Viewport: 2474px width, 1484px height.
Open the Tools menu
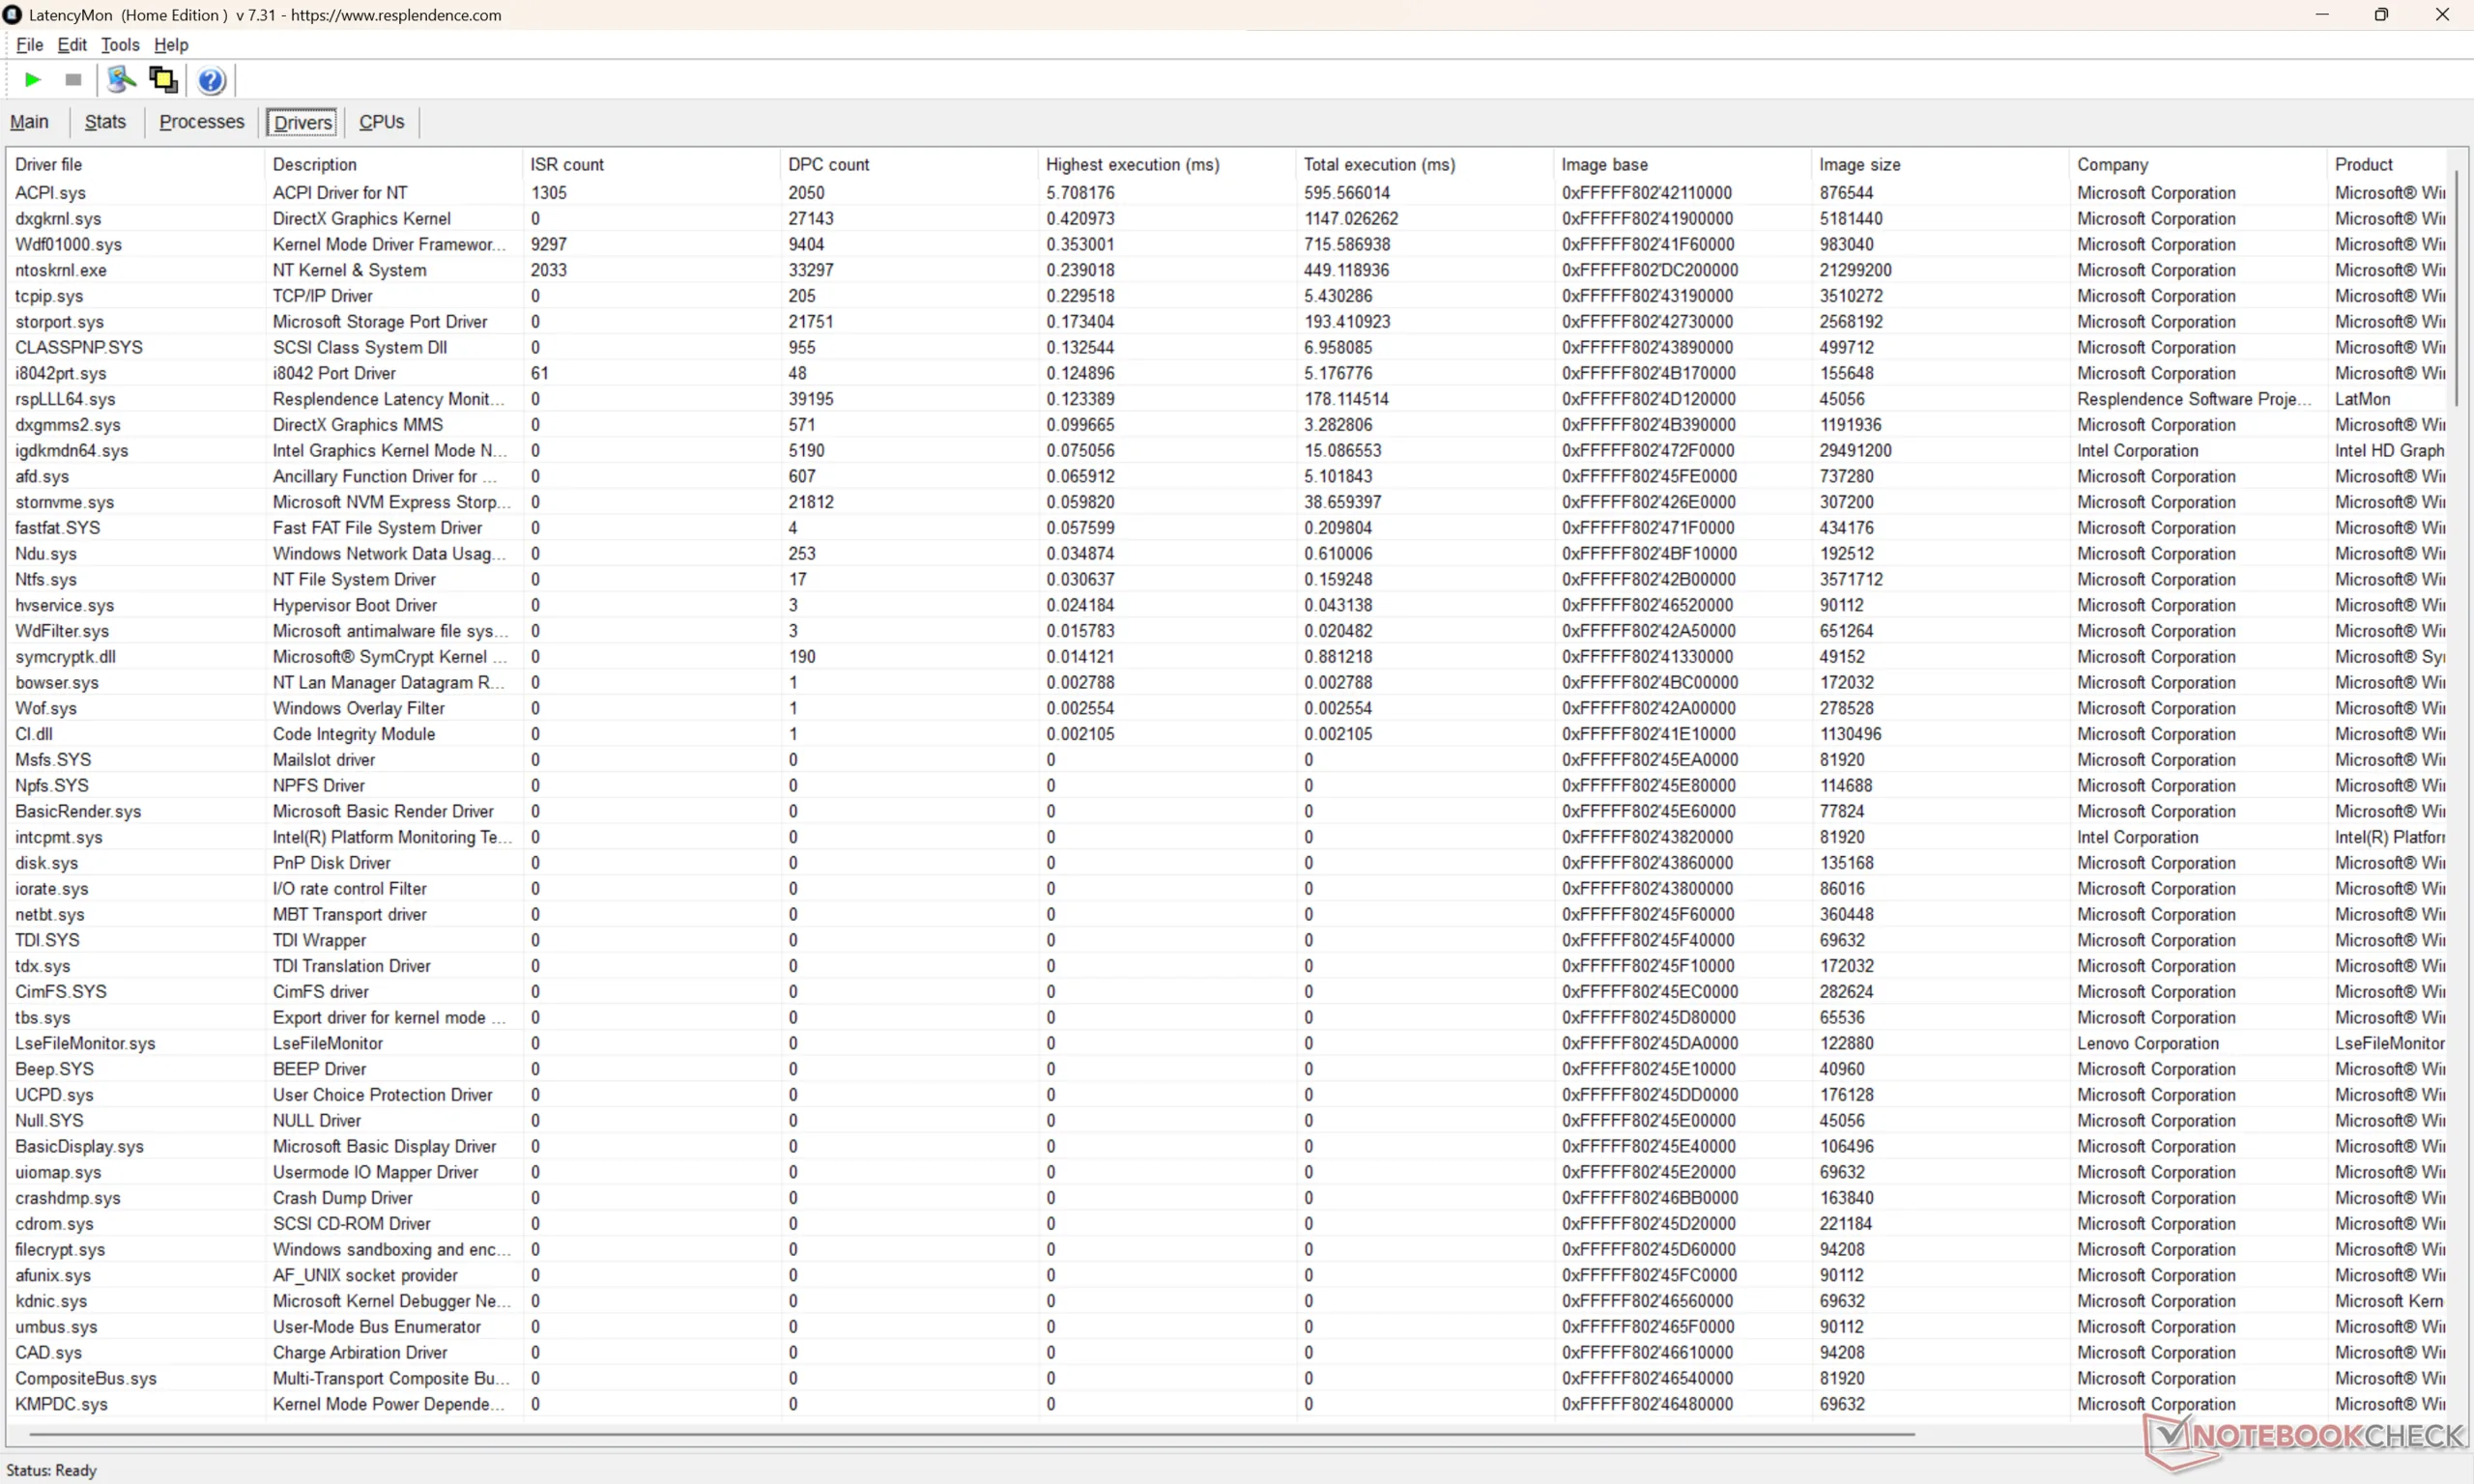click(x=120, y=45)
